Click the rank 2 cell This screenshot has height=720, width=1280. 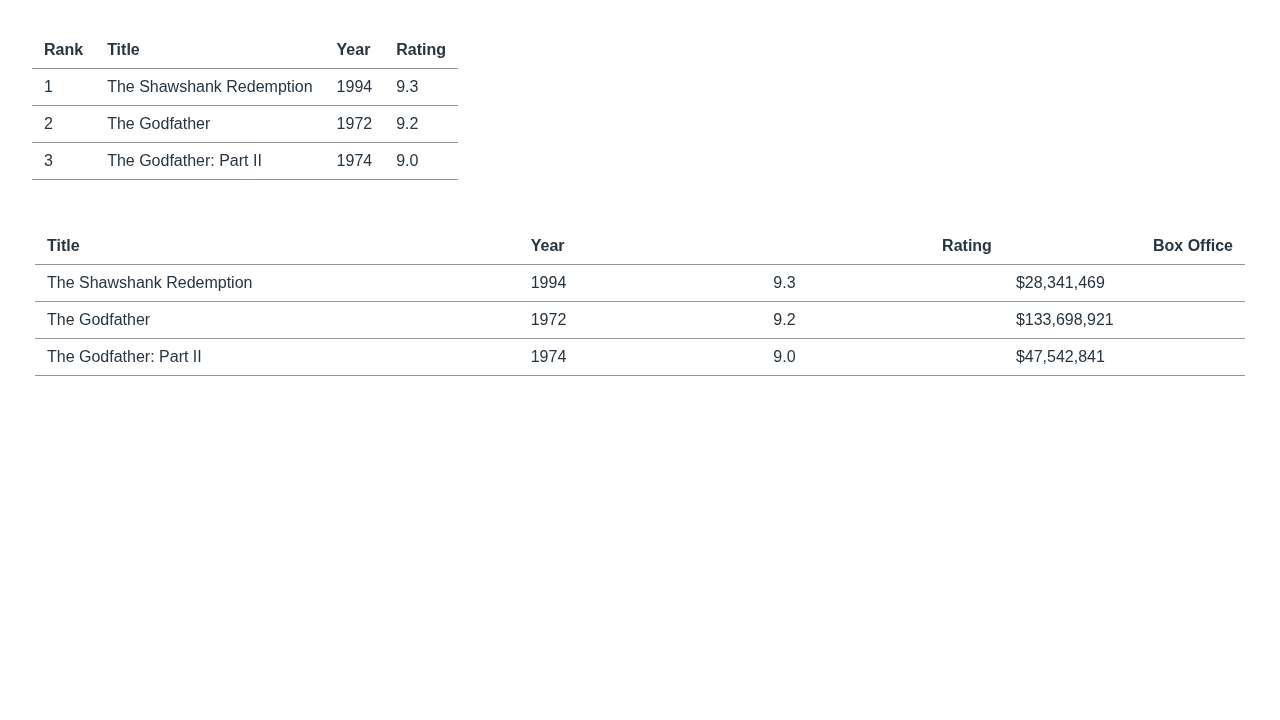49,124
